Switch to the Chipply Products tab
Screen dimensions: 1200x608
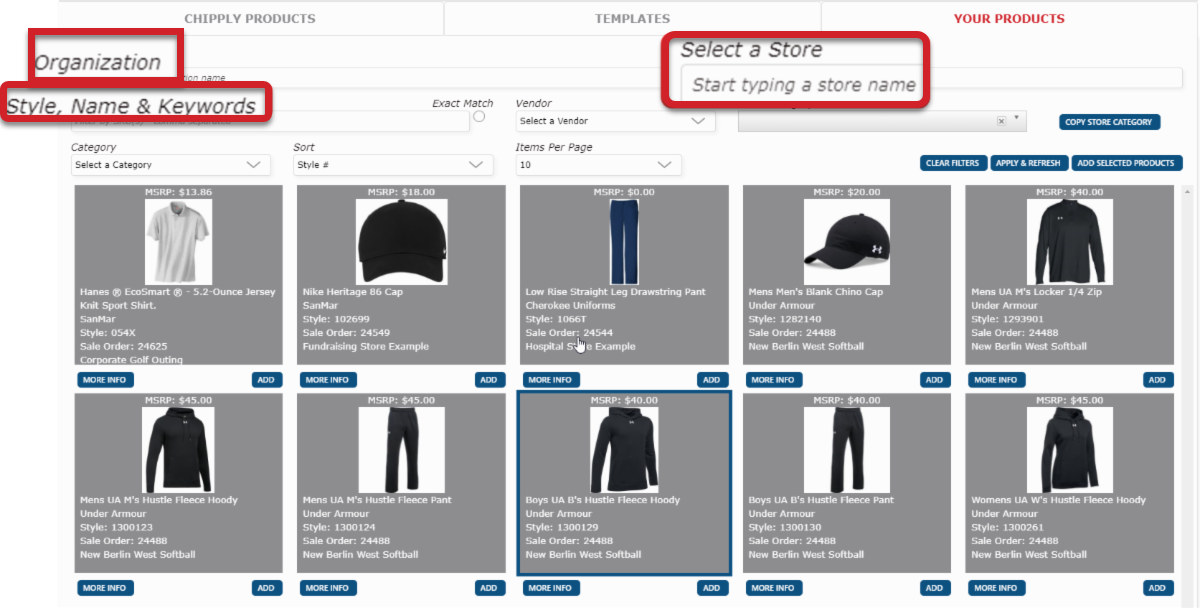coord(250,18)
